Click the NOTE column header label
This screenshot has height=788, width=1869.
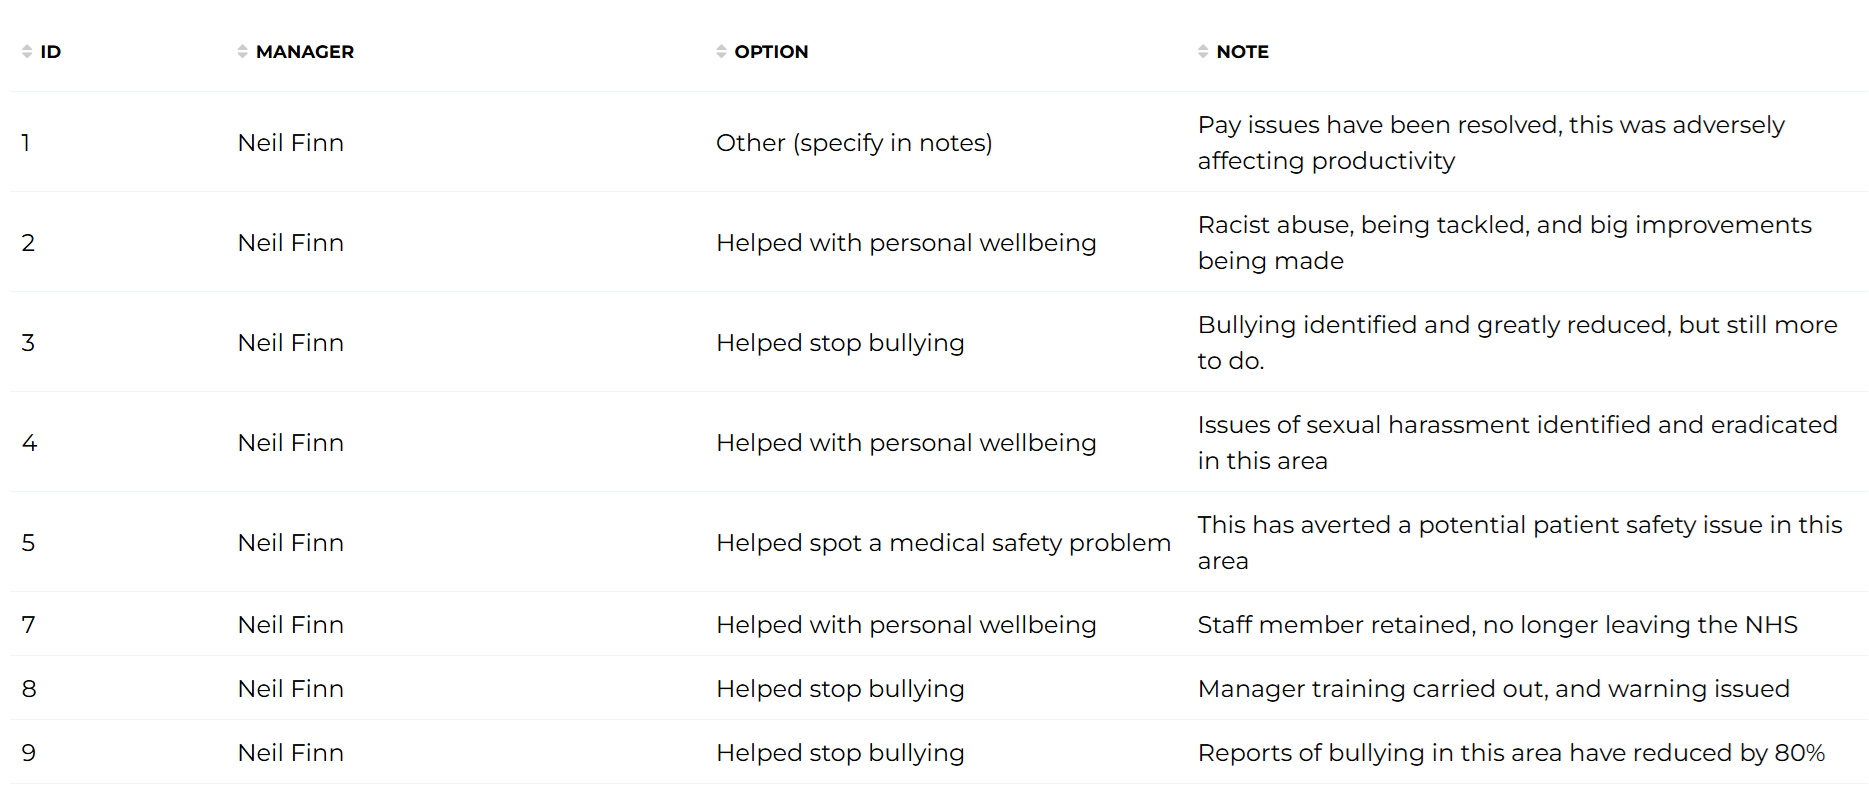(x=1242, y=52)
